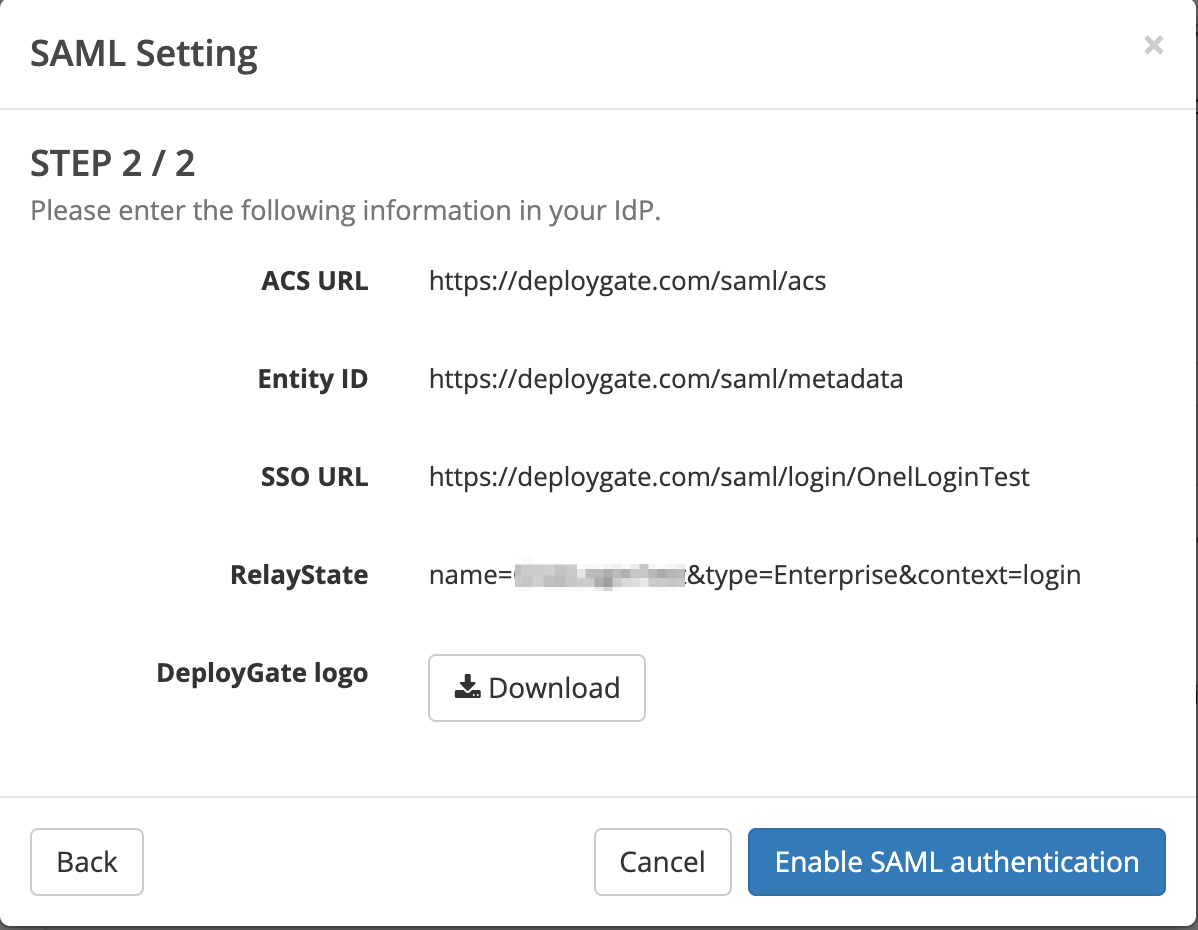Select the Entity ID metadata URL
The image size is (1198, 930).
pyautogui.click(x=666, y=379)
